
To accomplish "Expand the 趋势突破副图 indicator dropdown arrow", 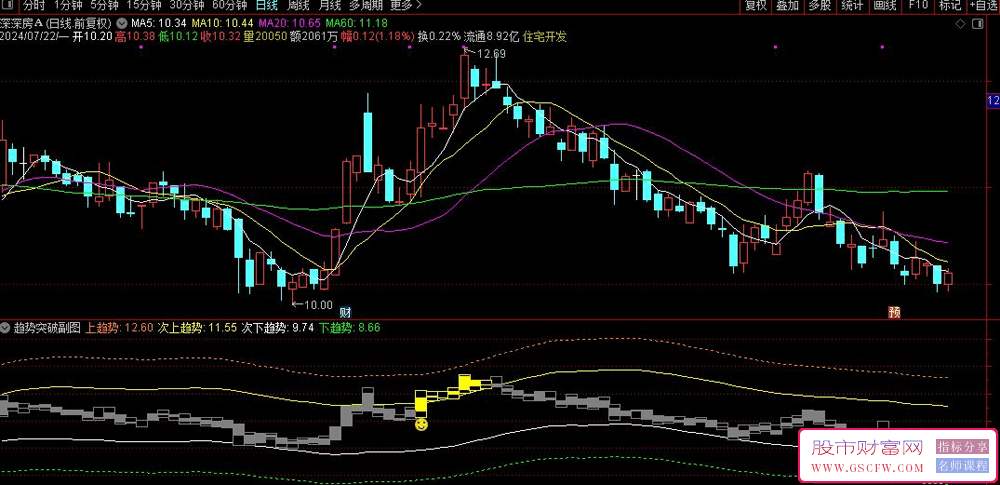I will click(x=6, y=329).
